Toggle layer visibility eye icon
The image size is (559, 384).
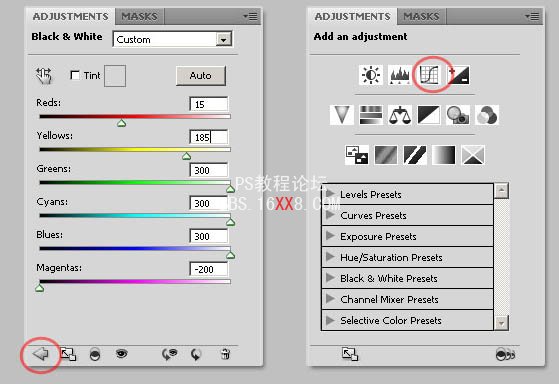tap(122, 354)
